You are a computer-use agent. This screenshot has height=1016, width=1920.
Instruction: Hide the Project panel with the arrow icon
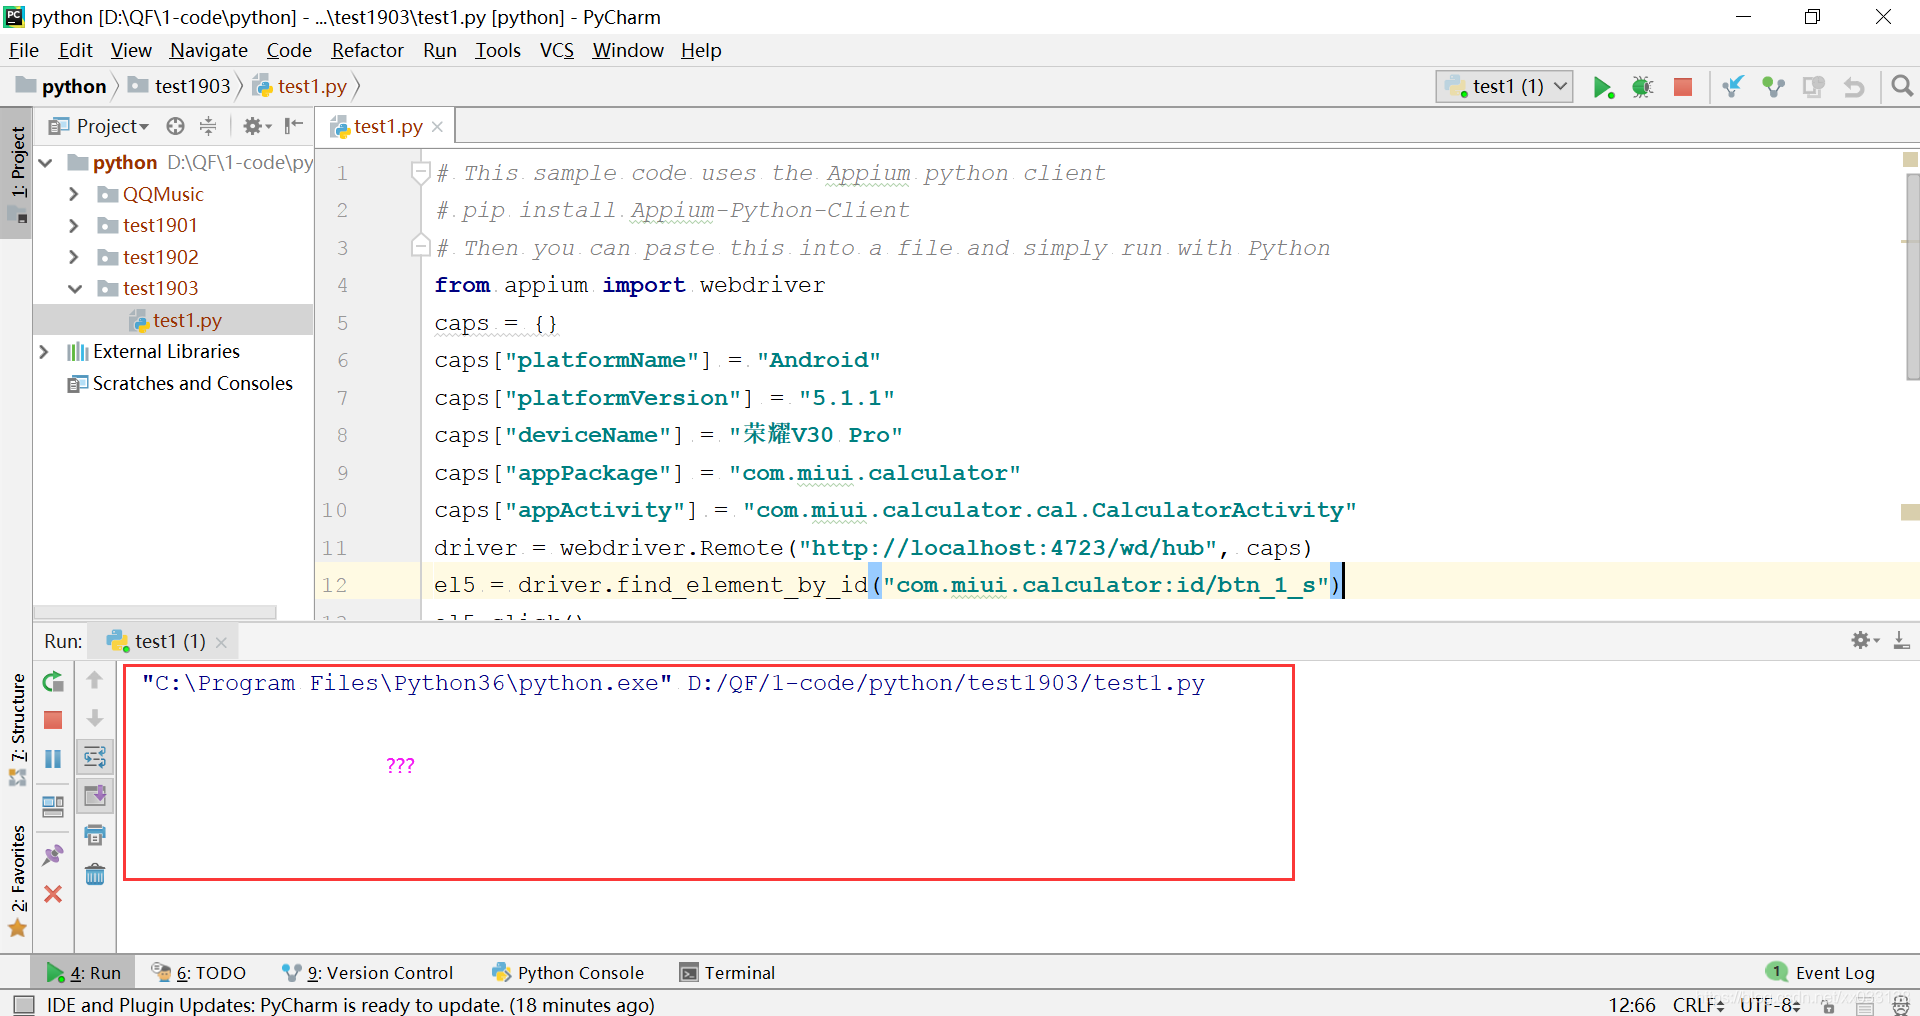click(293, 126)
